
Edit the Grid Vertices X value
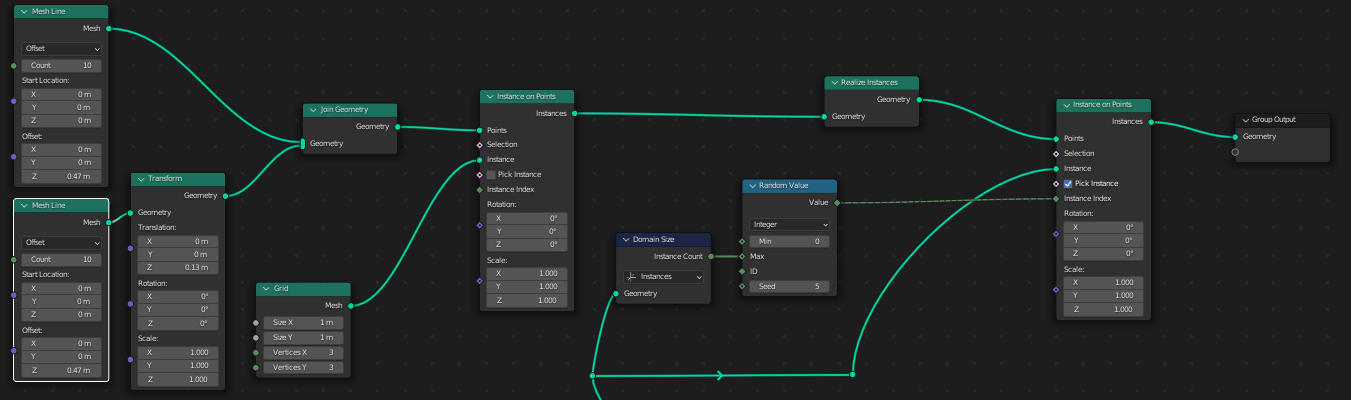303,353
